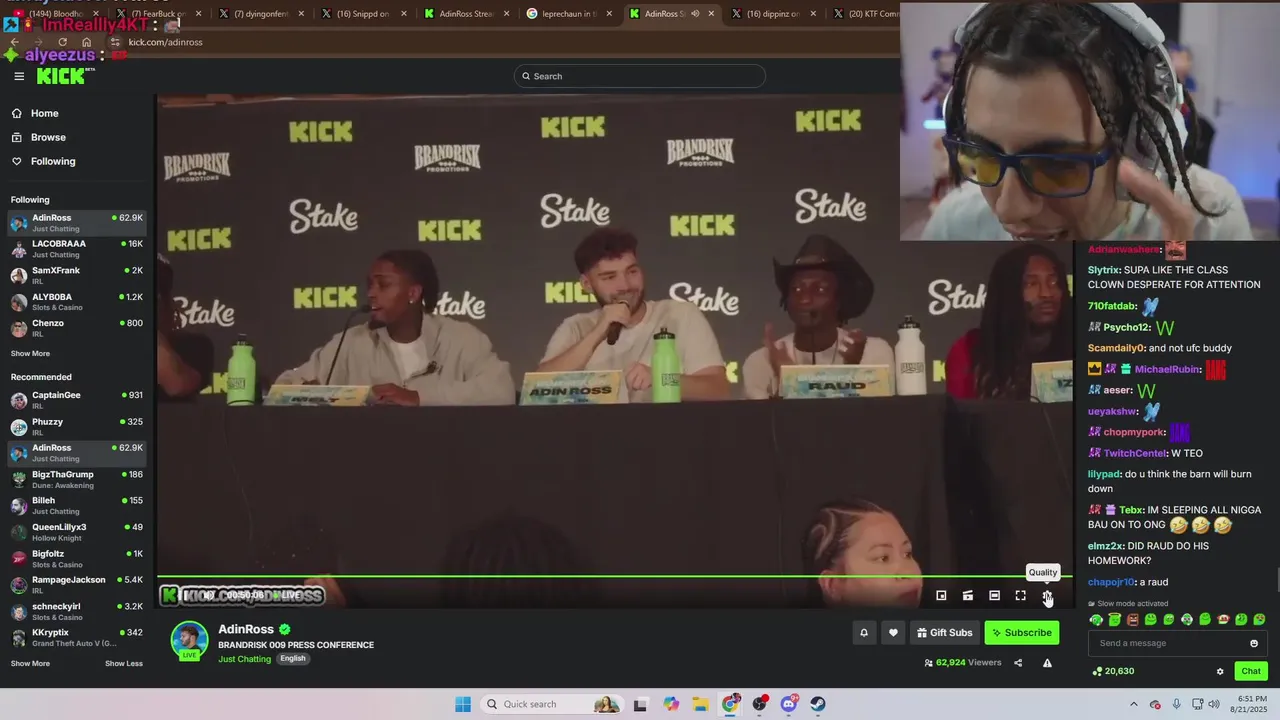
Task: Click the share icon next to Viewers
Action: coord(1018,662)
